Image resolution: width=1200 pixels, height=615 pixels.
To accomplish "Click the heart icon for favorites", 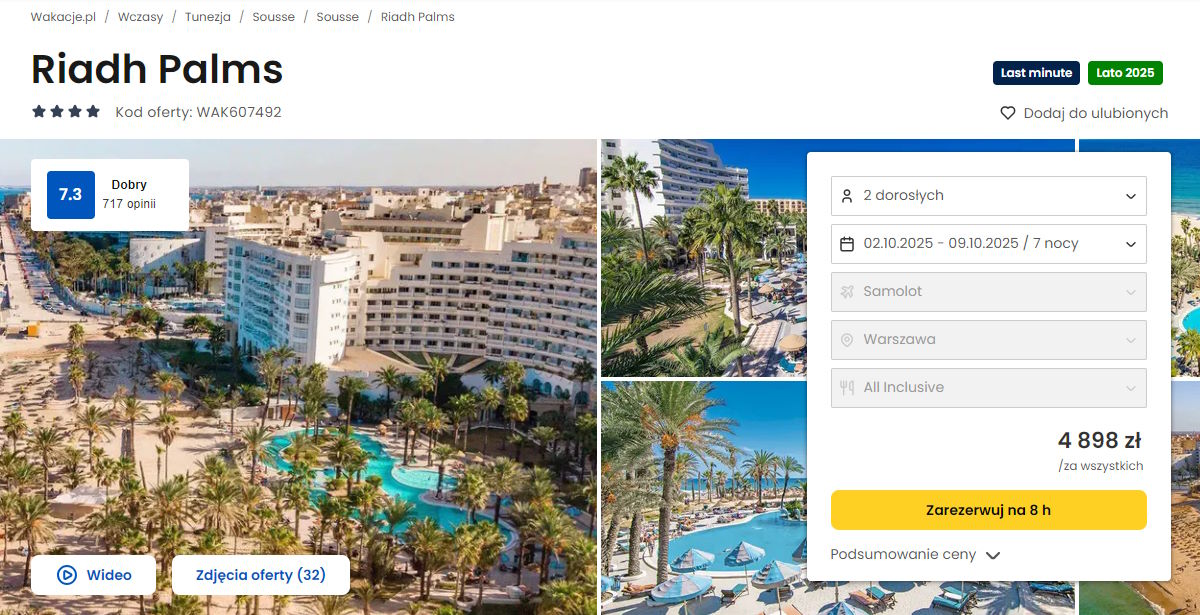I will tap(1008, 113).
